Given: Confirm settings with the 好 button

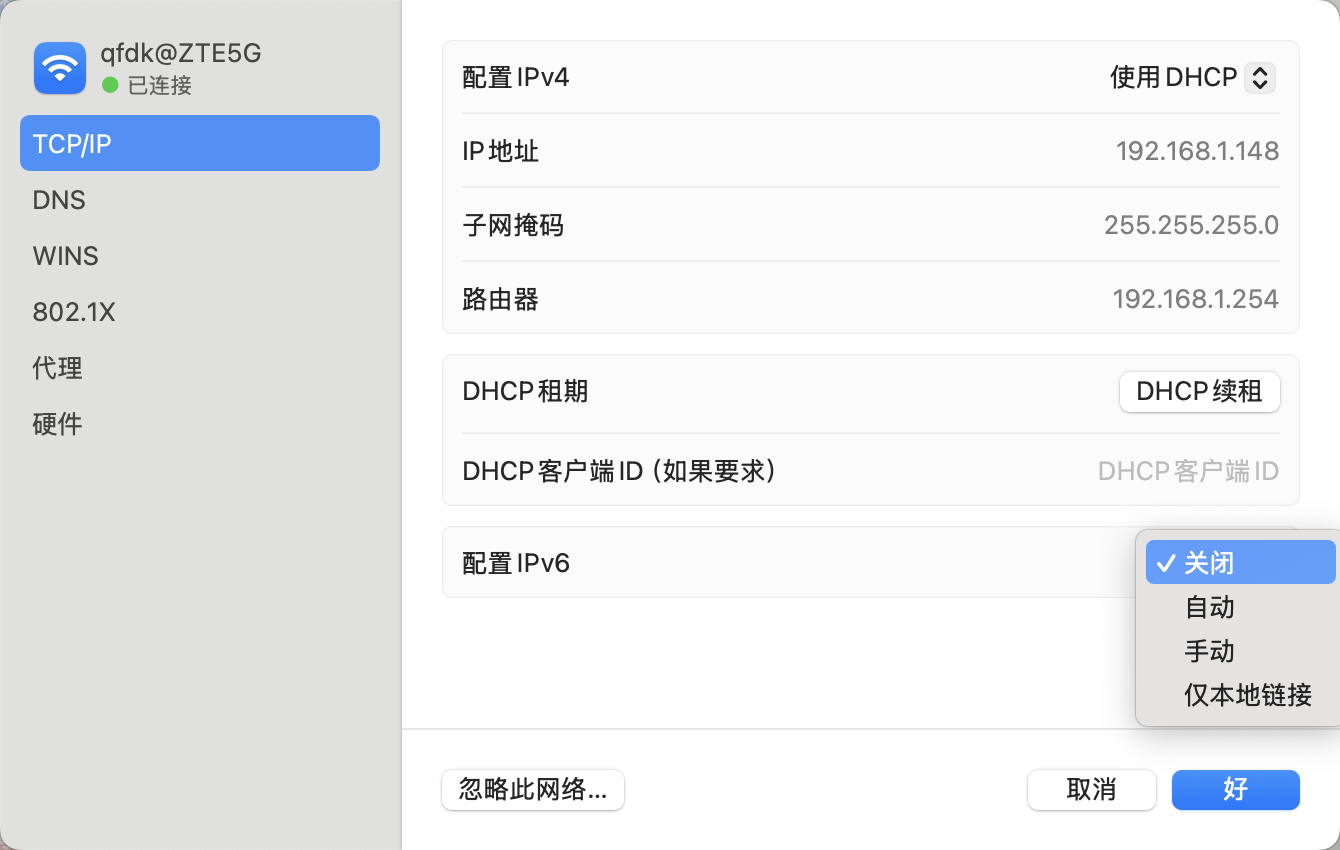Looking at the screenshot, I should coord(1235,790).
